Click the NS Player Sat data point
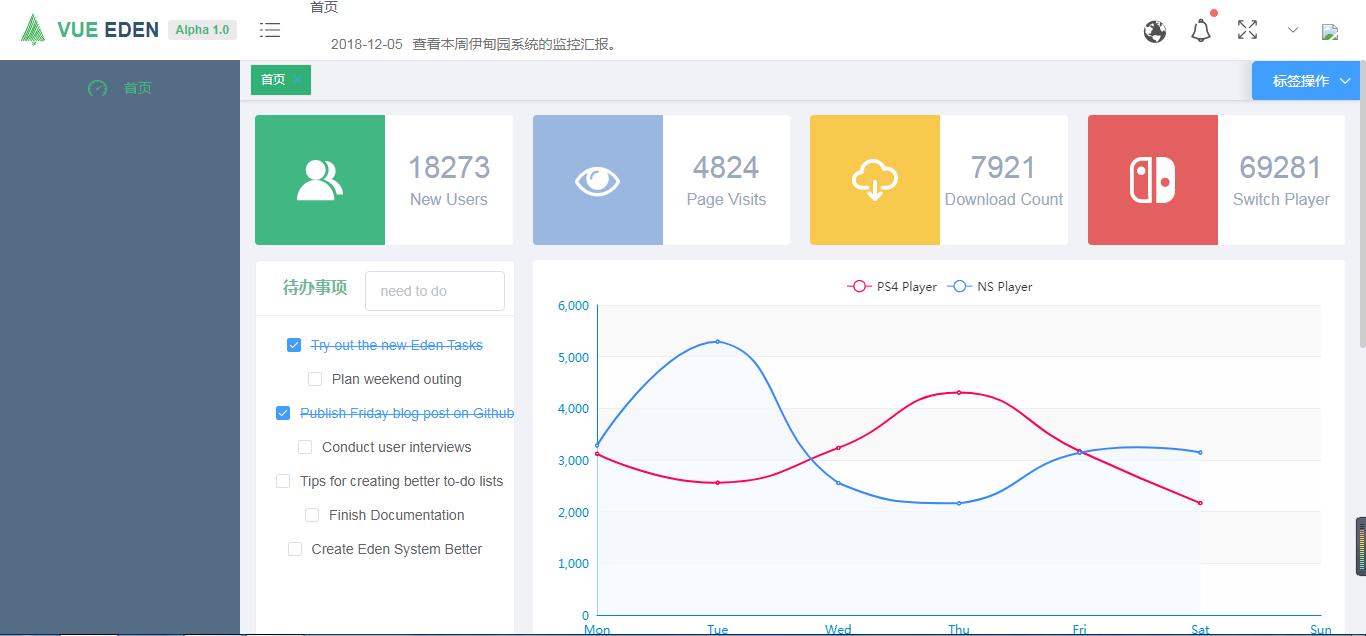Viewport: 1366px width, 636px height. coord(1200,452)
